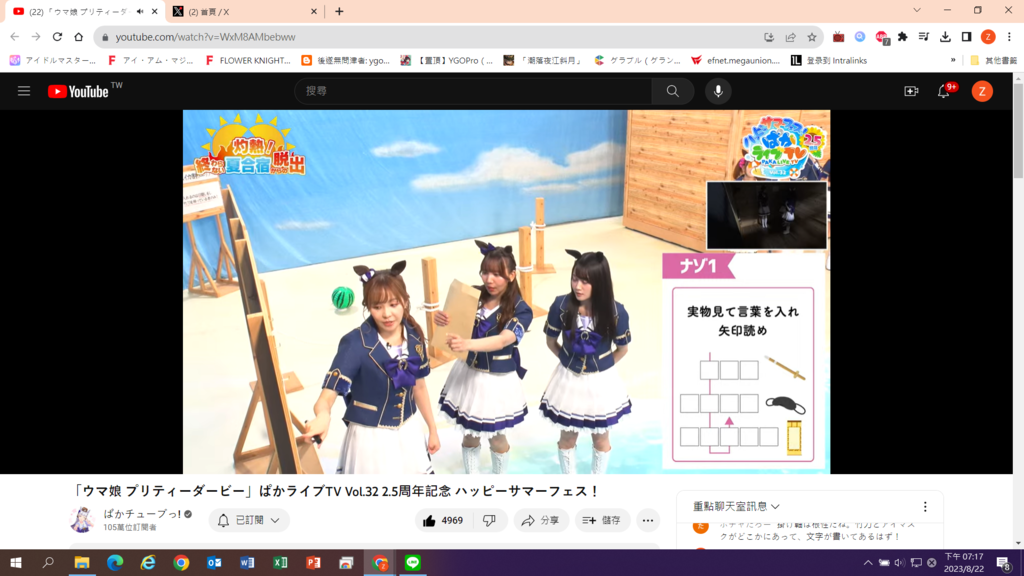
Task: Open File Explorer from the taskbar
Action: pos(82,562)
